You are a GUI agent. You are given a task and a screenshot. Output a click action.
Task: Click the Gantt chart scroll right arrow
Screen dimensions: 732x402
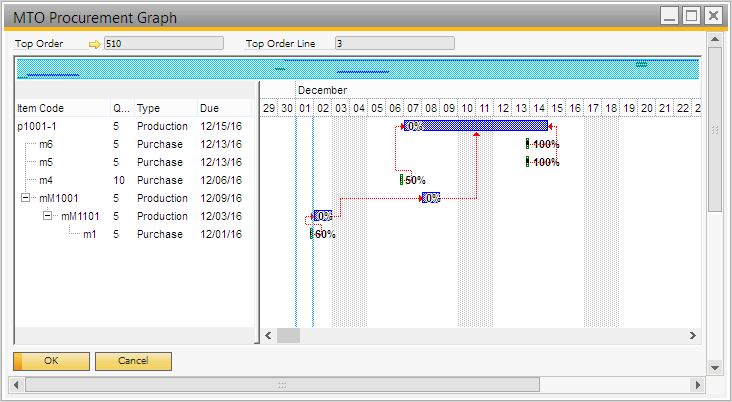coord(691,335)
